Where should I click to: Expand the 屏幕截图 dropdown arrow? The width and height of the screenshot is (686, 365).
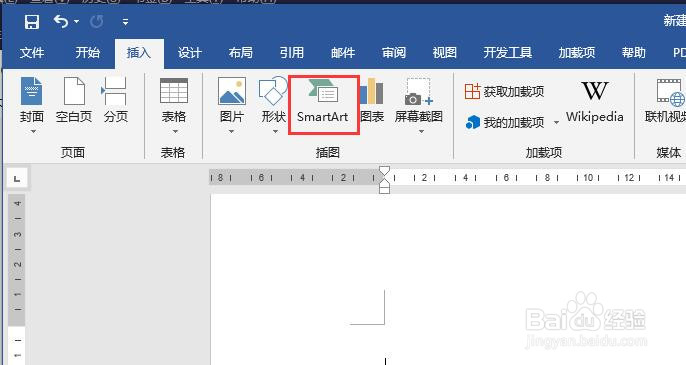(421, 131)
